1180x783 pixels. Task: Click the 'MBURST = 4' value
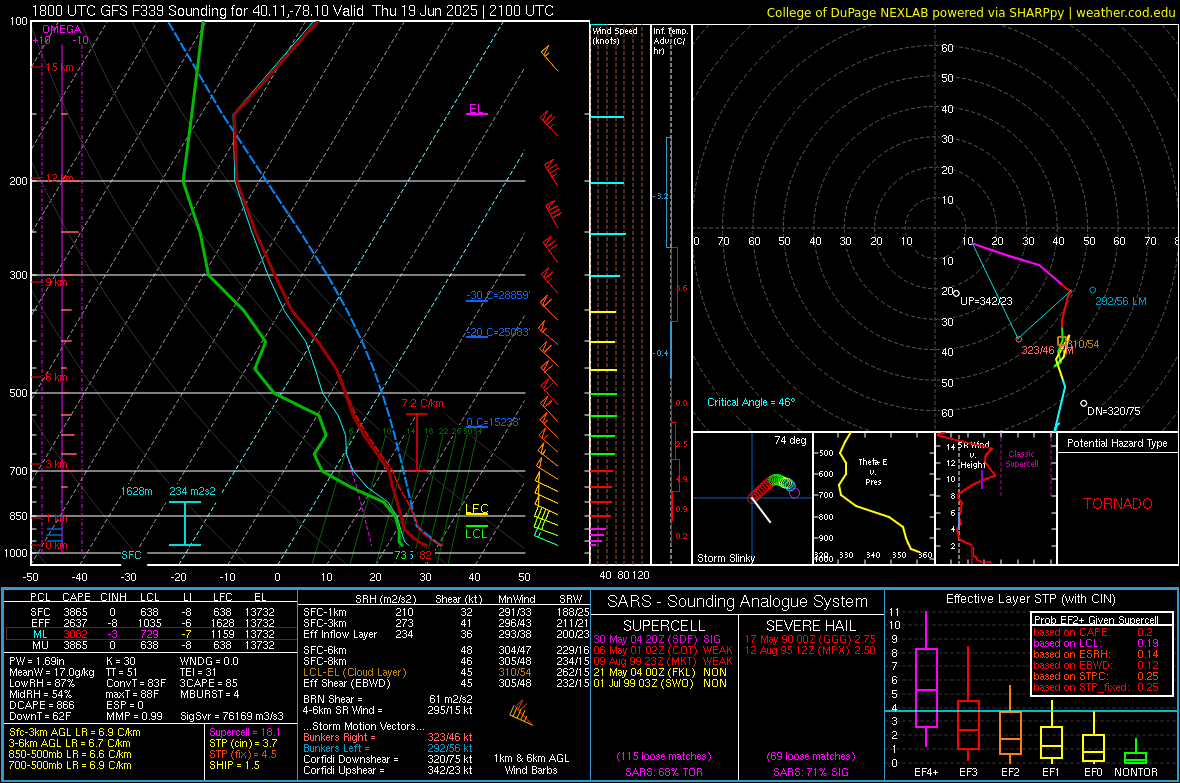click(x=209, y=694)
